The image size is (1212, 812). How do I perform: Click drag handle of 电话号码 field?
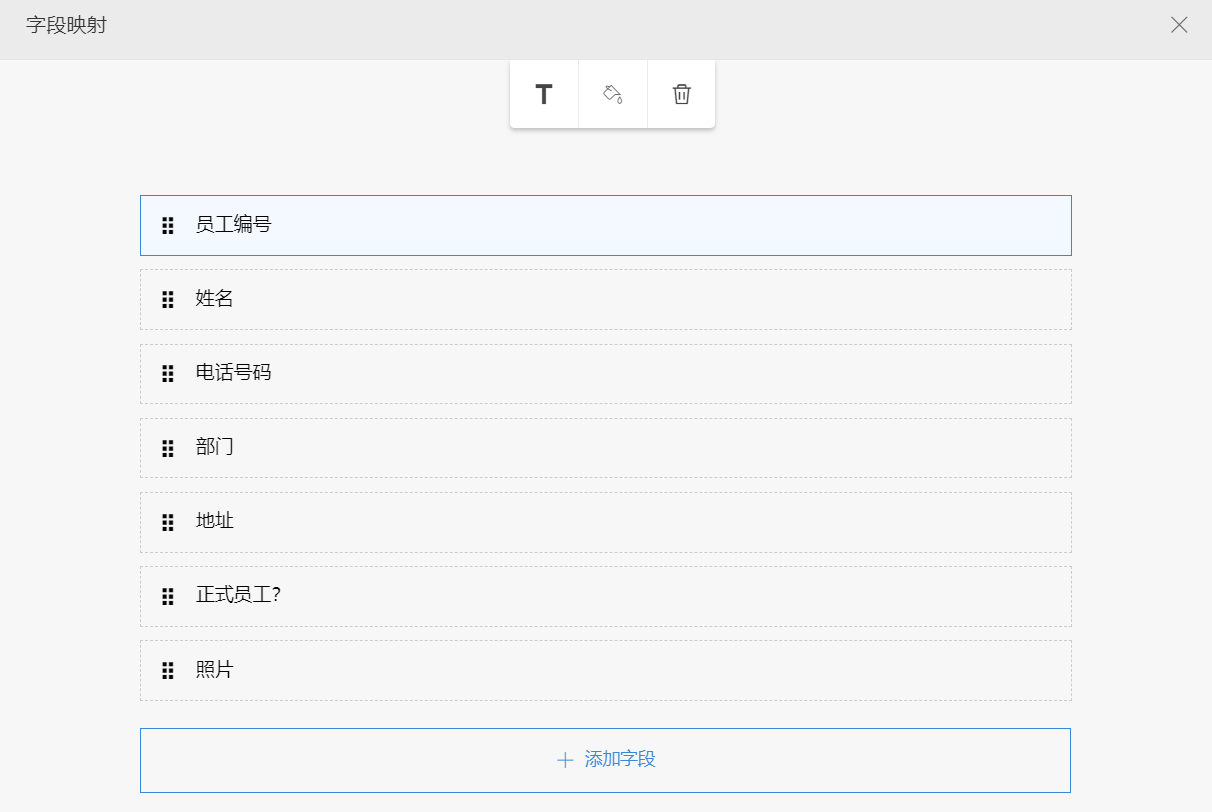point(168,374)
